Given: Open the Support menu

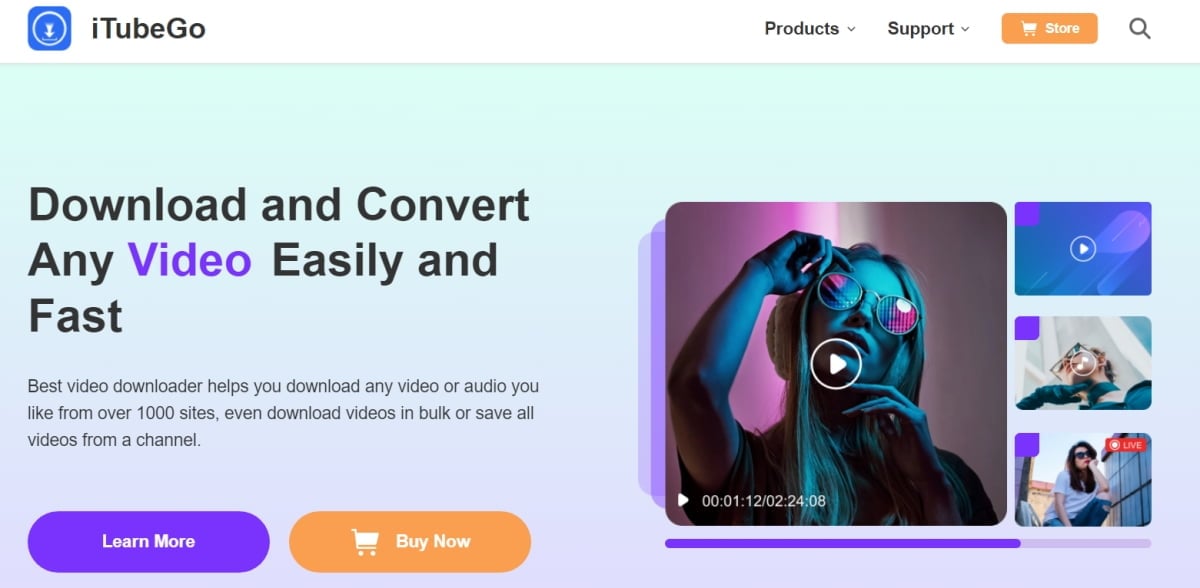Looking at the screenshot, I should coord(929,28).
